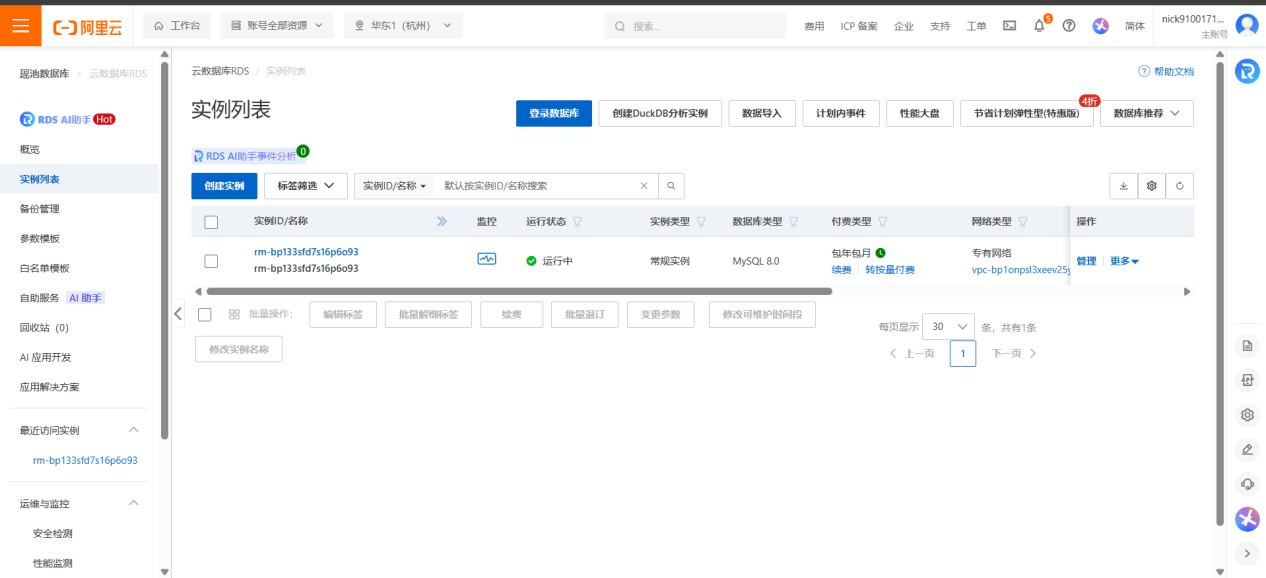Image resolution: width=1266 pixels, height=578 pixels.
Task: Open the colorful AI assistant icon in the top bar
Action: [x=1101, y=26]
